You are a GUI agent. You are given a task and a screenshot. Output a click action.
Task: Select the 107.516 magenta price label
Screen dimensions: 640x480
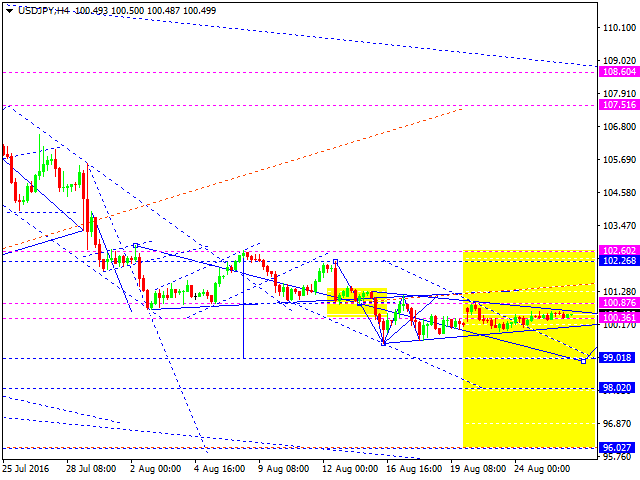(x=619, y=105)
